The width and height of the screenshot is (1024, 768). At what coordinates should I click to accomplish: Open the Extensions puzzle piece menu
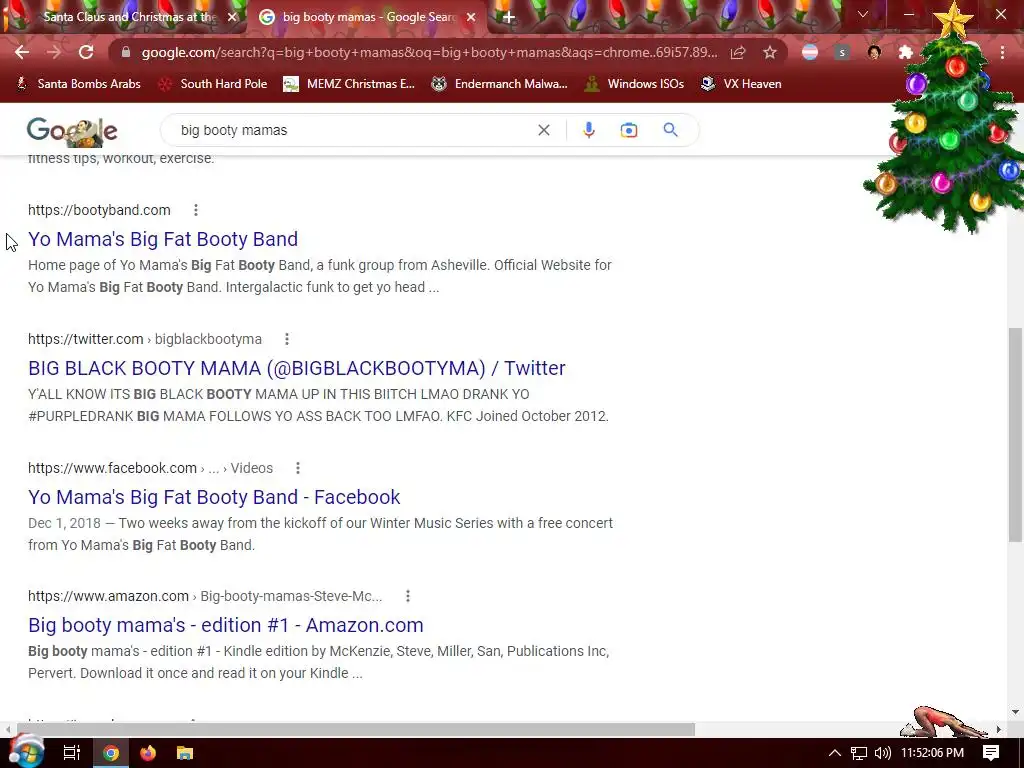[906, 52]
